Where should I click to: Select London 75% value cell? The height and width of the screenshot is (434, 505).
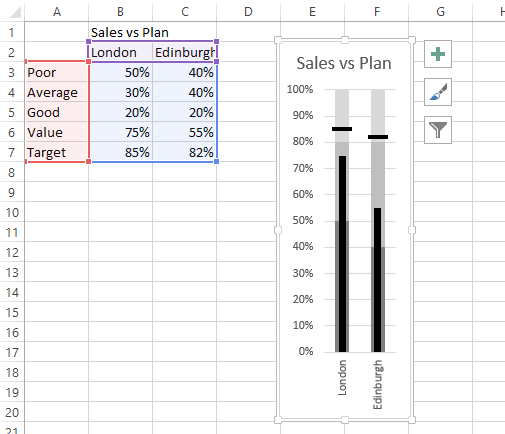click(x=121, y=132)
